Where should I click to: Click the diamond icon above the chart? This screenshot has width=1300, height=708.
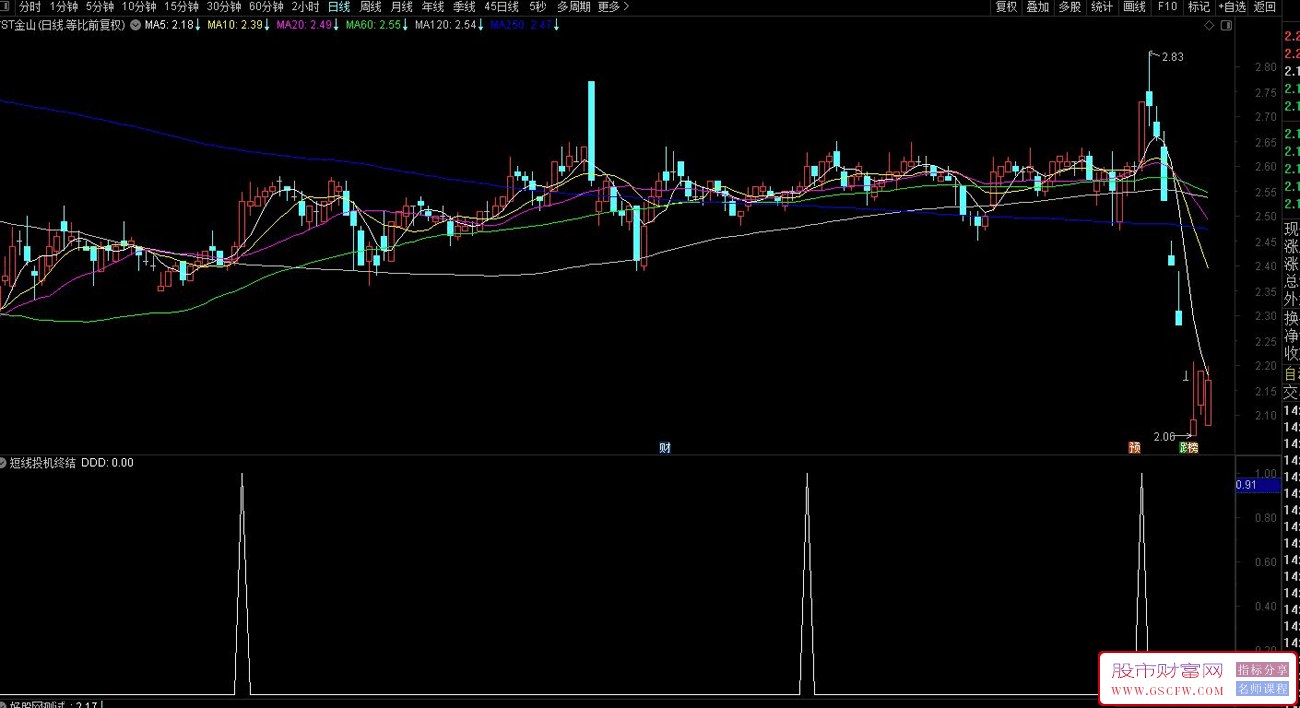(x=1209, y=25)
